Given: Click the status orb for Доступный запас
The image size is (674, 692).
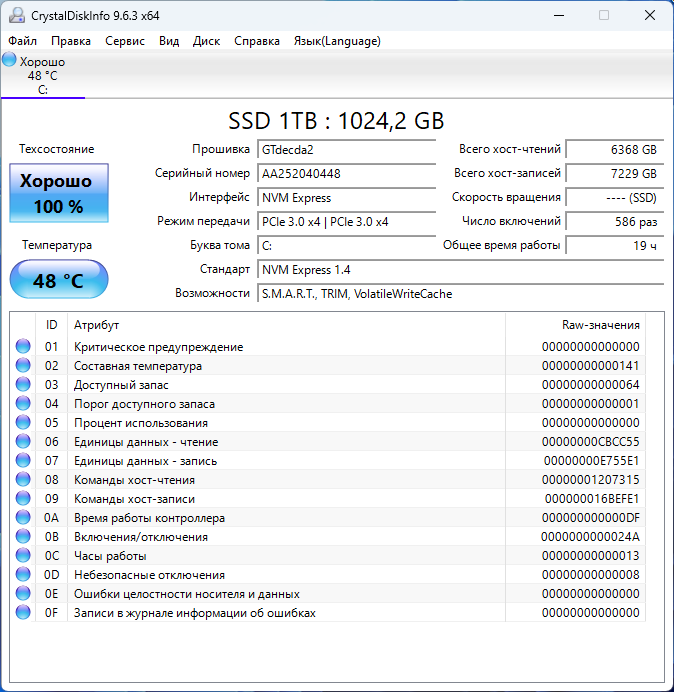Looking at the screenshot, I should pos(23,385).
